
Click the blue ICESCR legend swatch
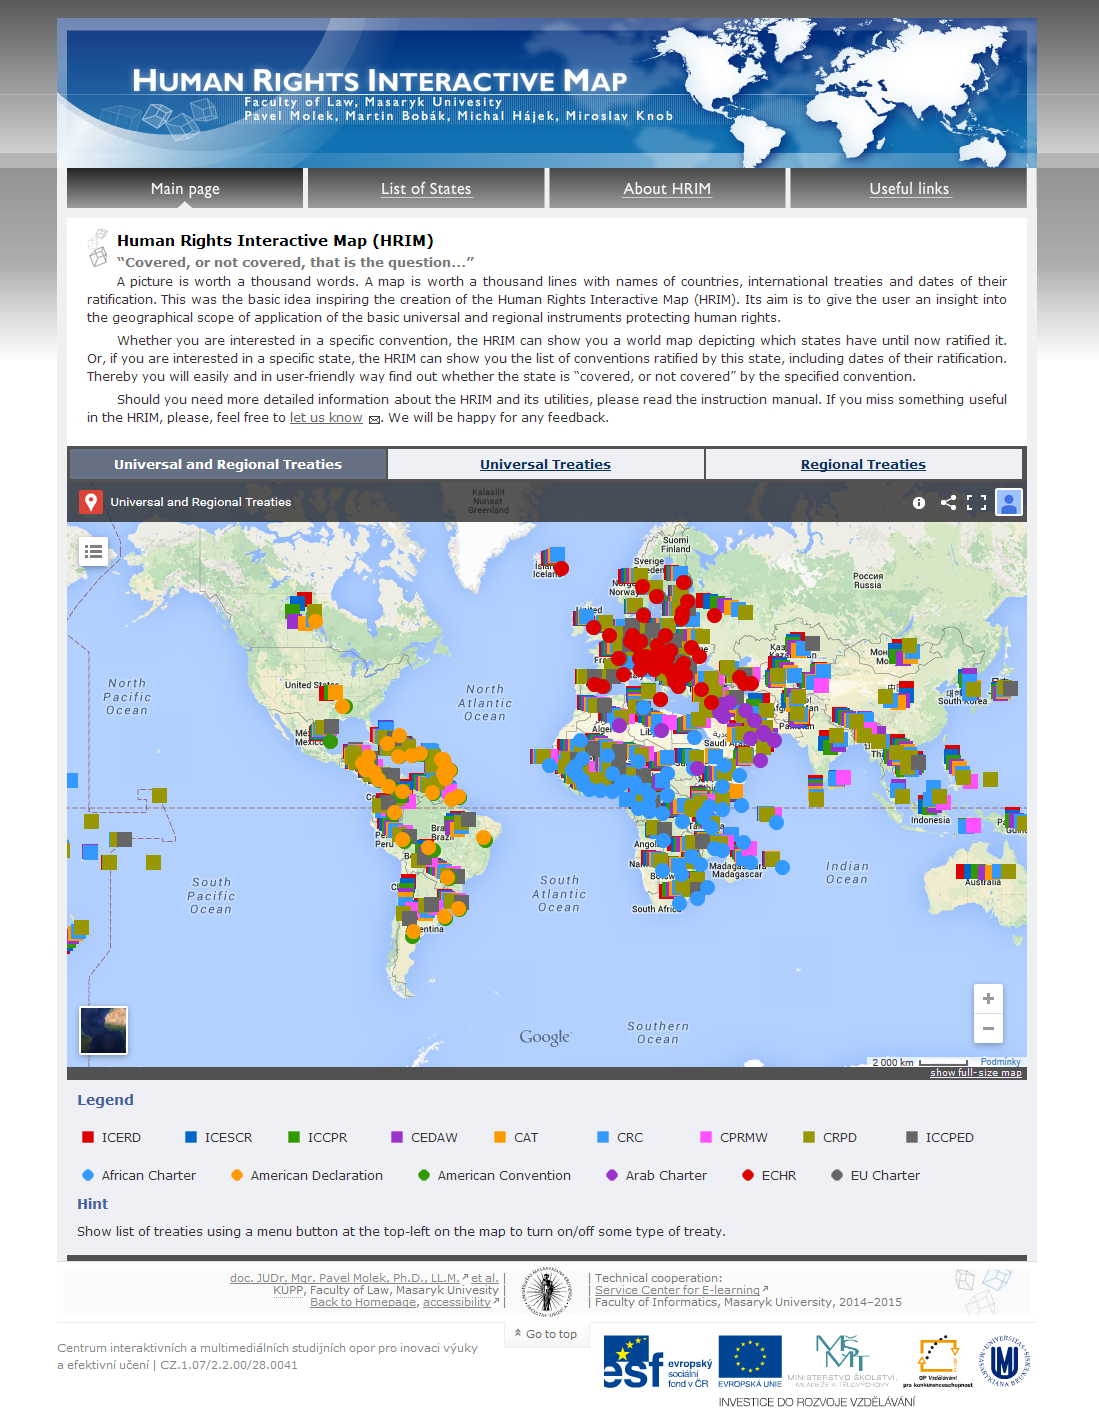pyautogui.click(x=191, y=1137)
